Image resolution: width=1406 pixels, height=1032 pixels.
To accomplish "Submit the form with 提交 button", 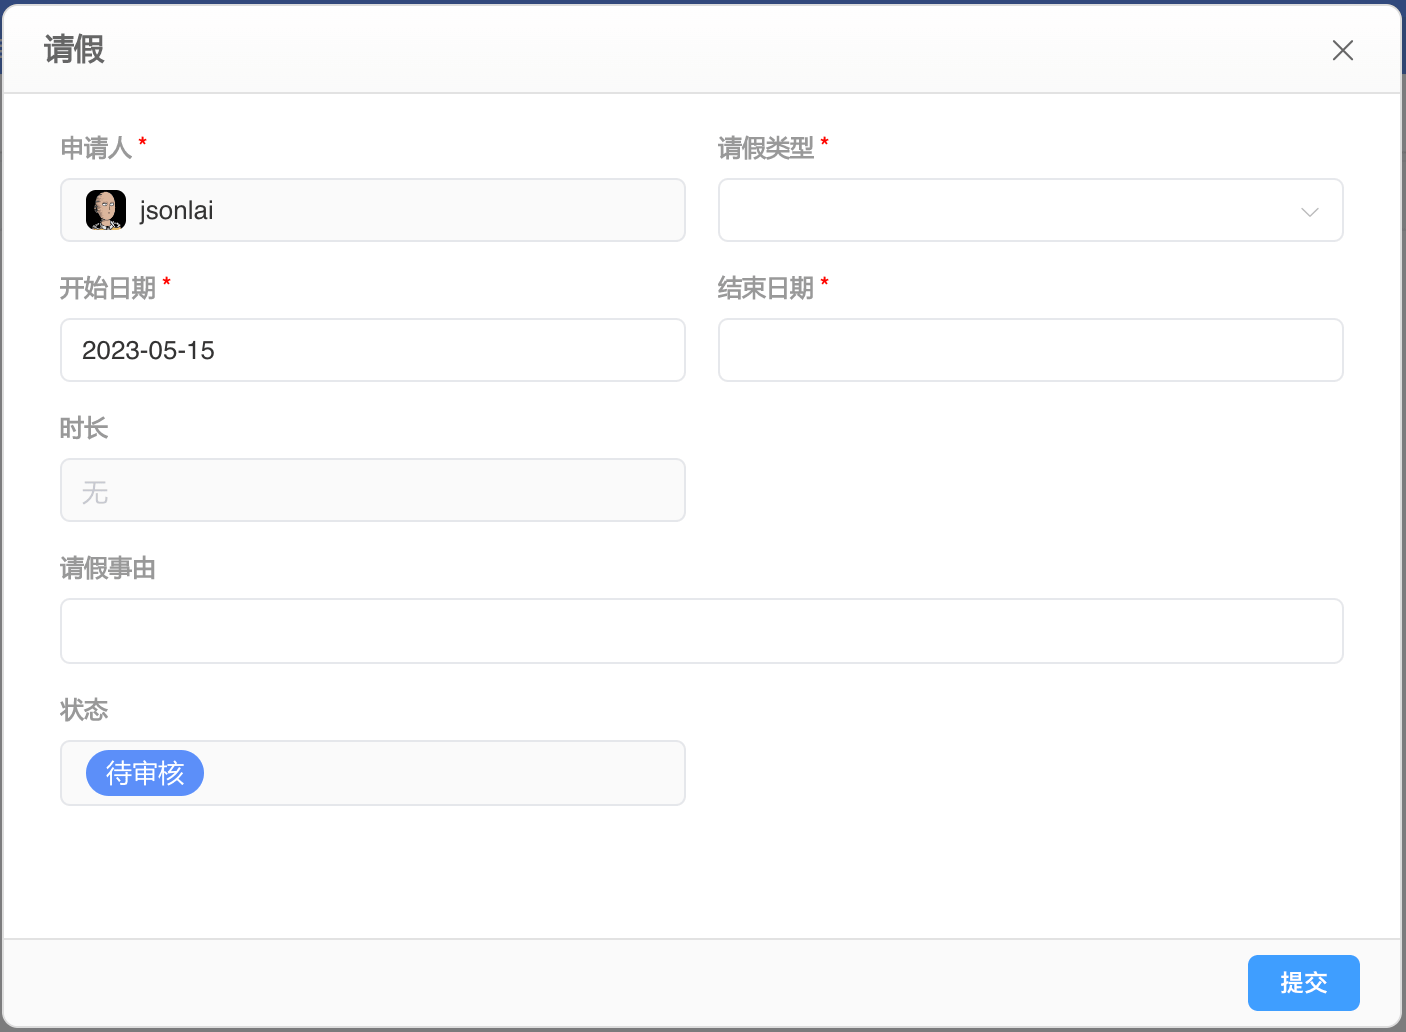I will (1303, 983).
